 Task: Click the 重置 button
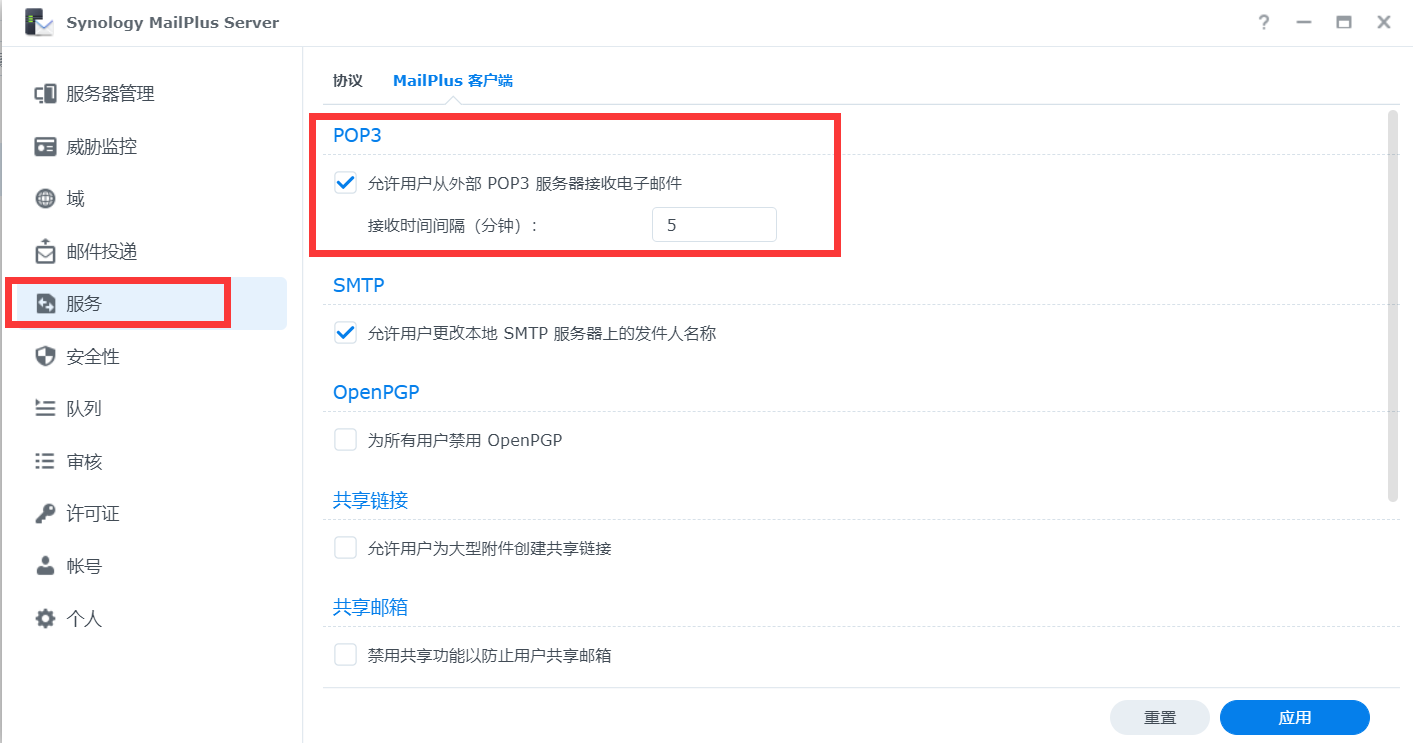(1160, 718)
